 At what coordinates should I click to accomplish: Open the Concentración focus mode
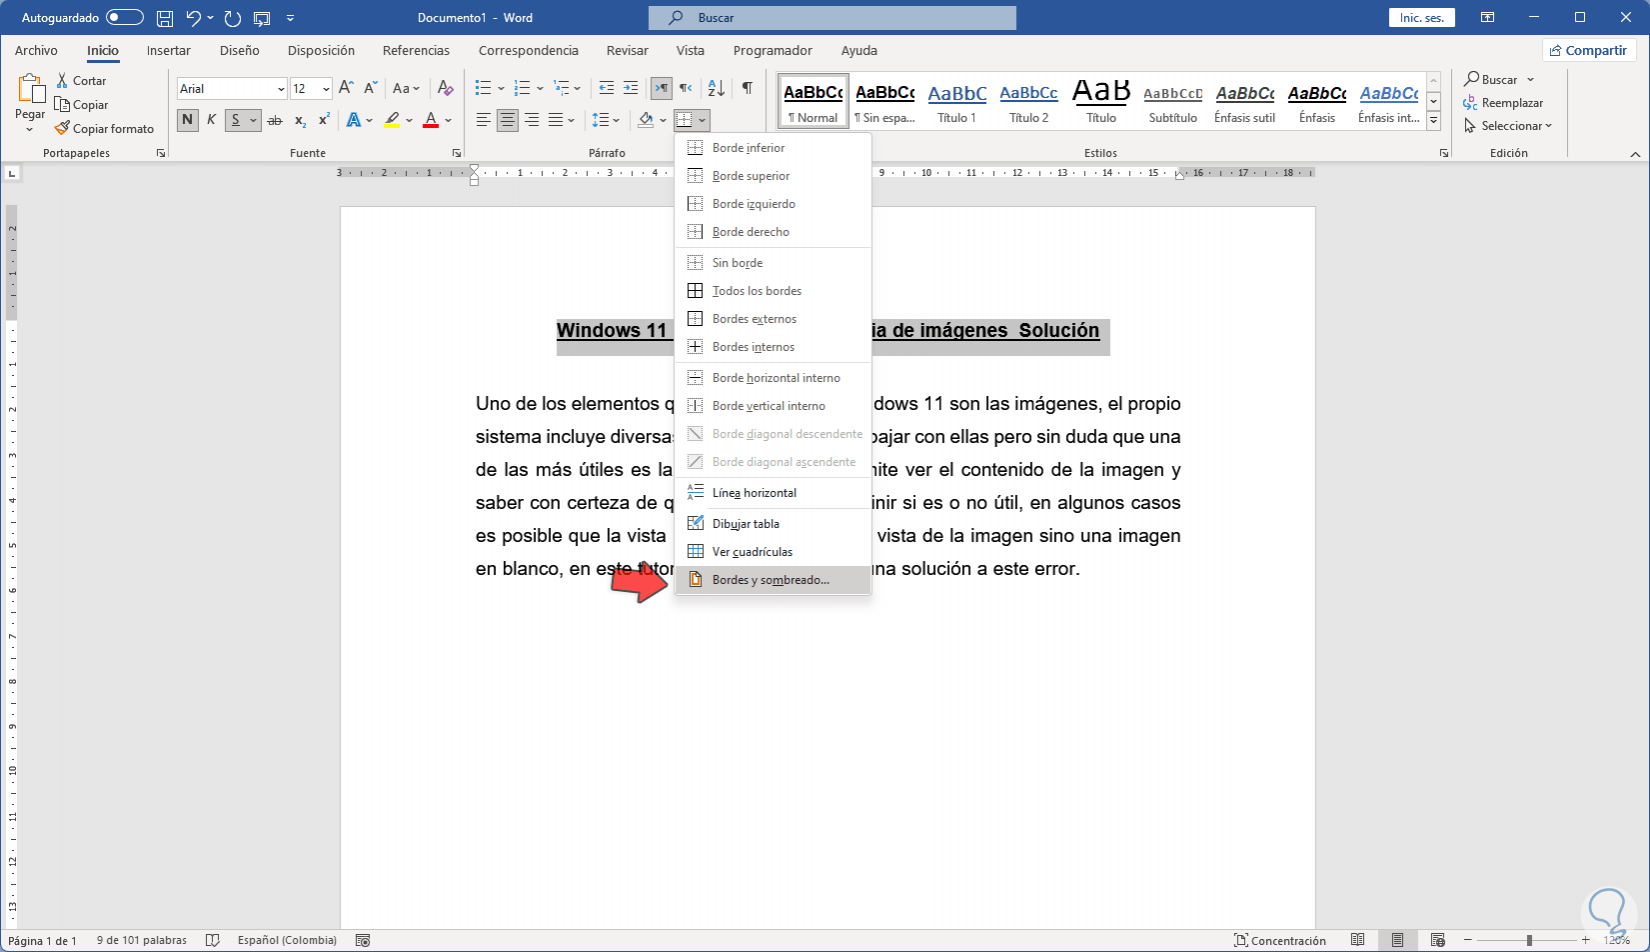(x=1280, y=940)
